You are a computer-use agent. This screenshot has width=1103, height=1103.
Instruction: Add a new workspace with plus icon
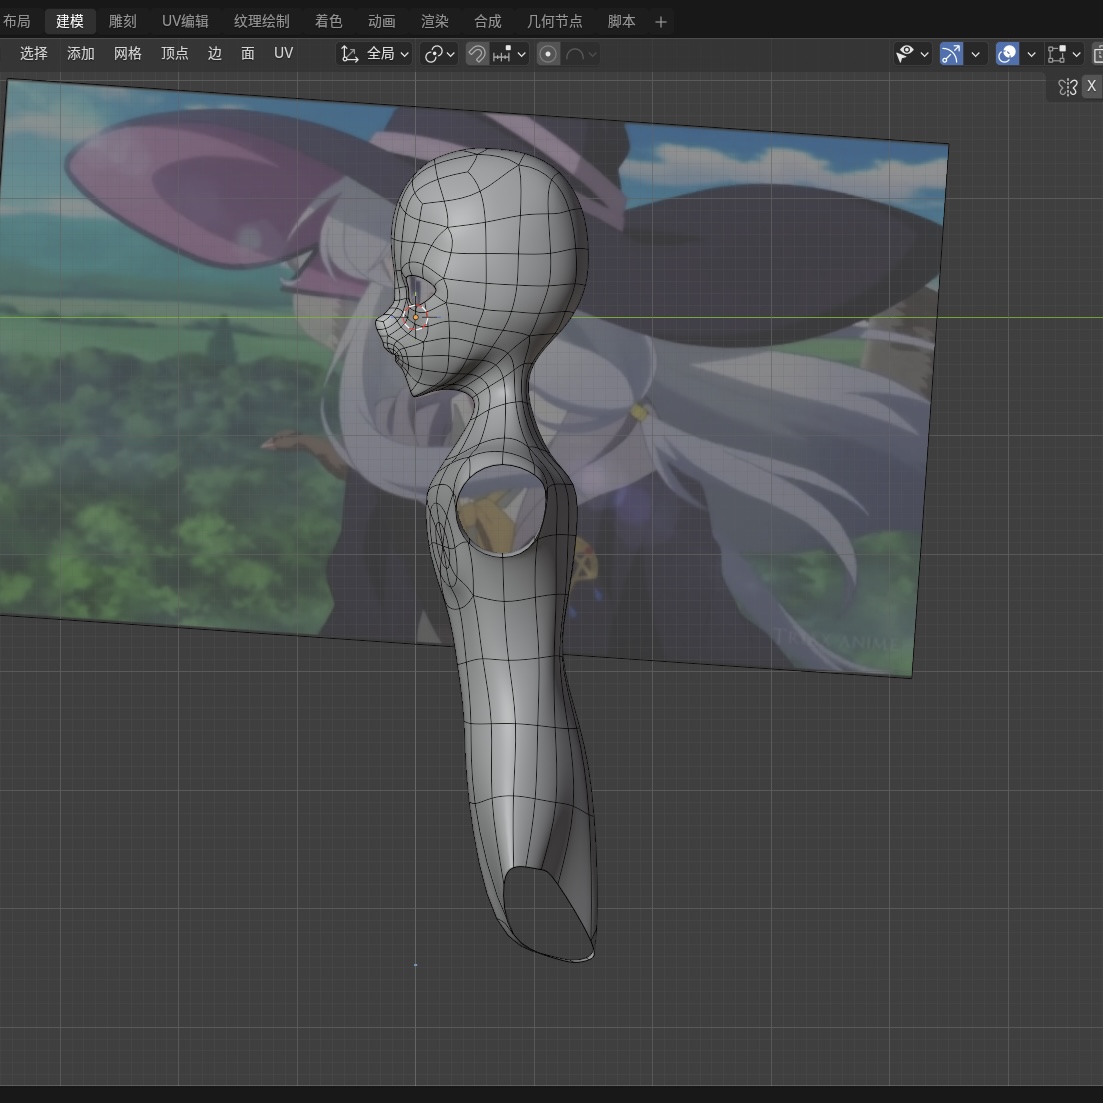coord(660,22)
